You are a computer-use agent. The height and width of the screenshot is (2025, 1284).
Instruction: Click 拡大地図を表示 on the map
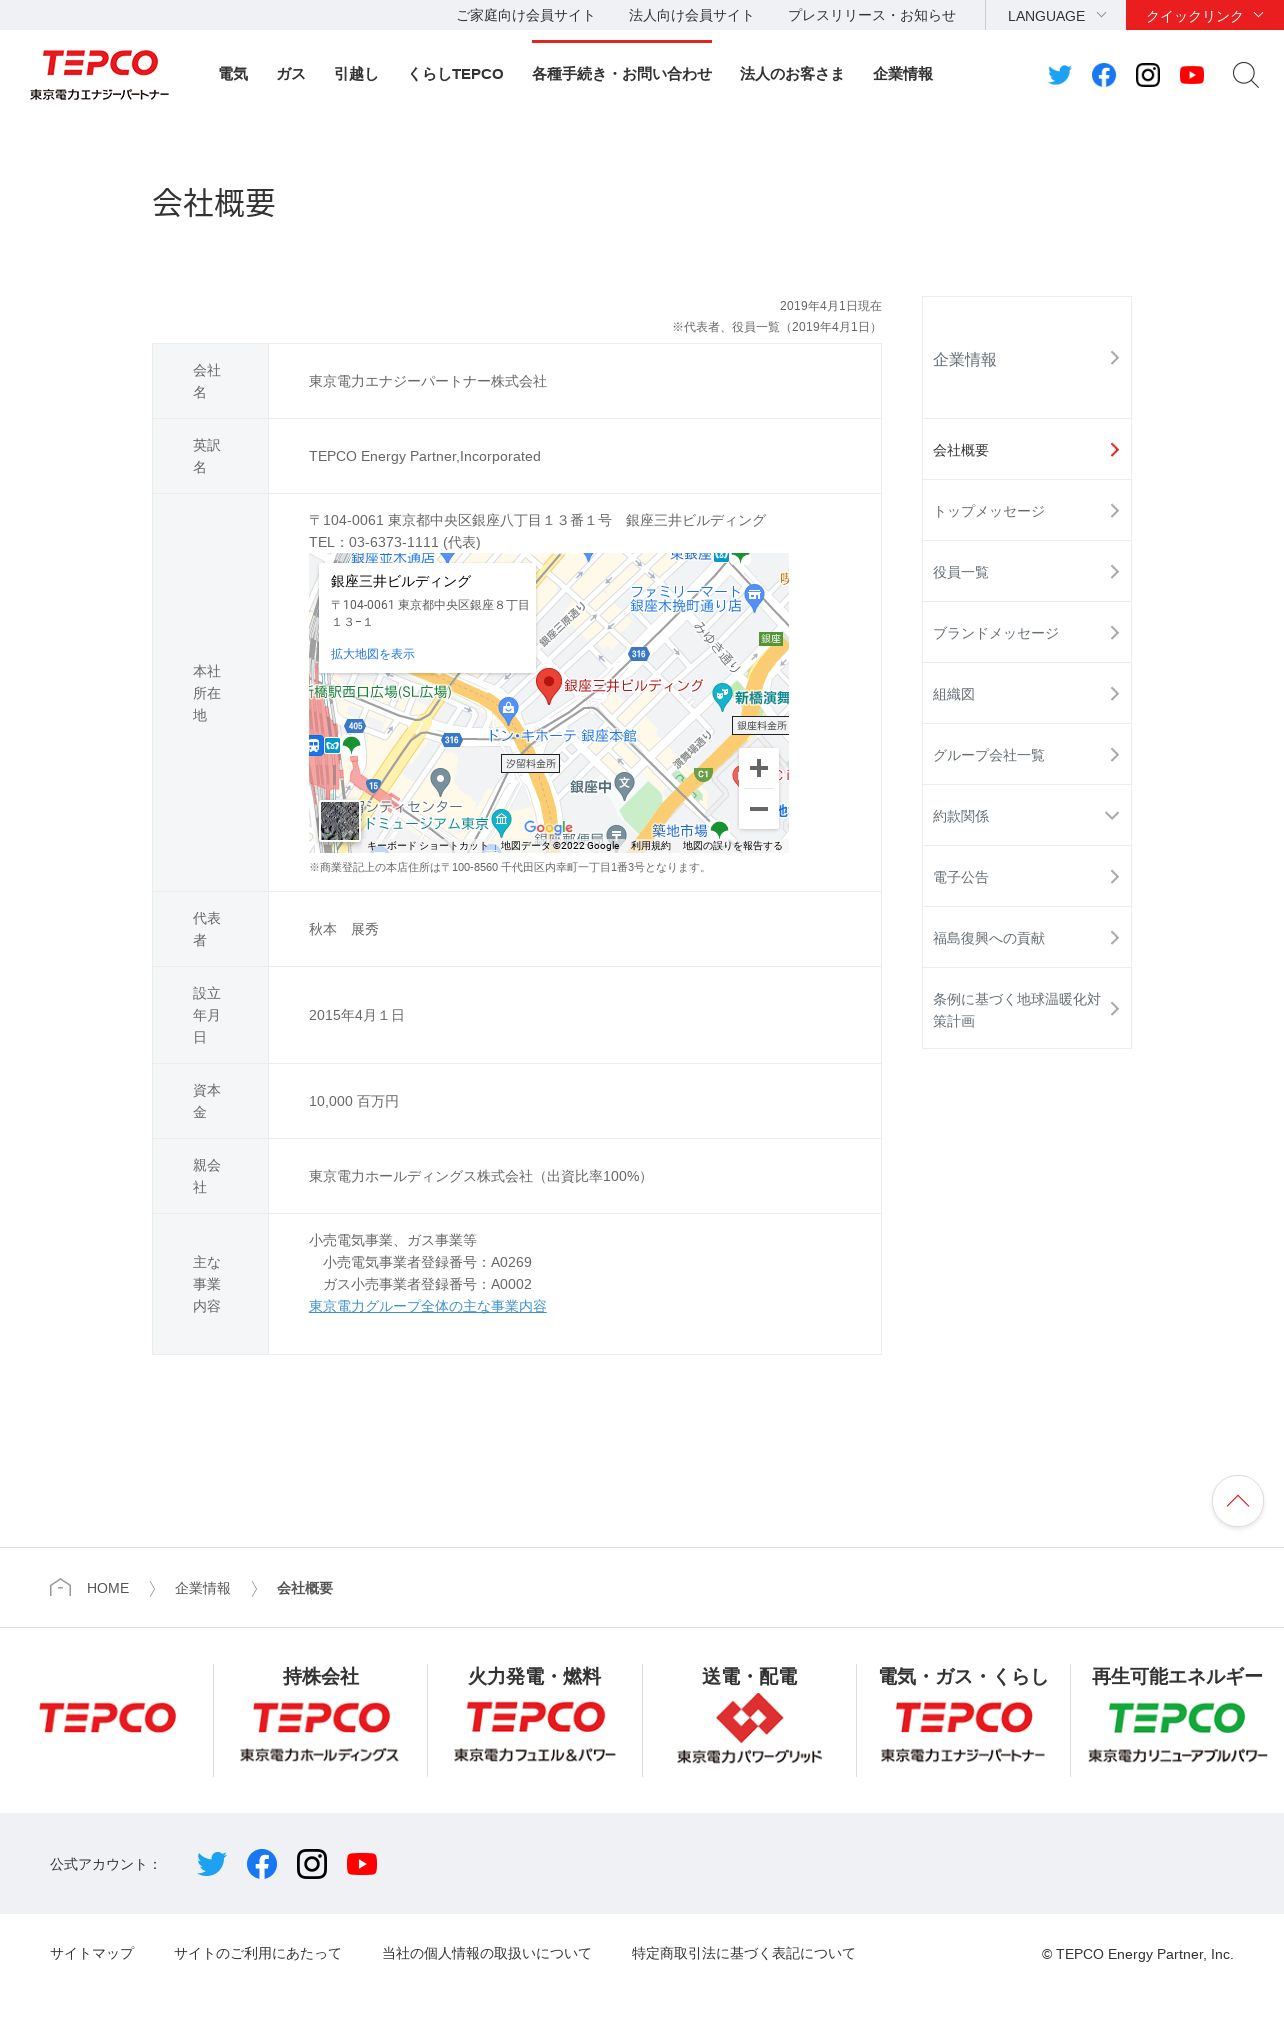pos(373,654)
